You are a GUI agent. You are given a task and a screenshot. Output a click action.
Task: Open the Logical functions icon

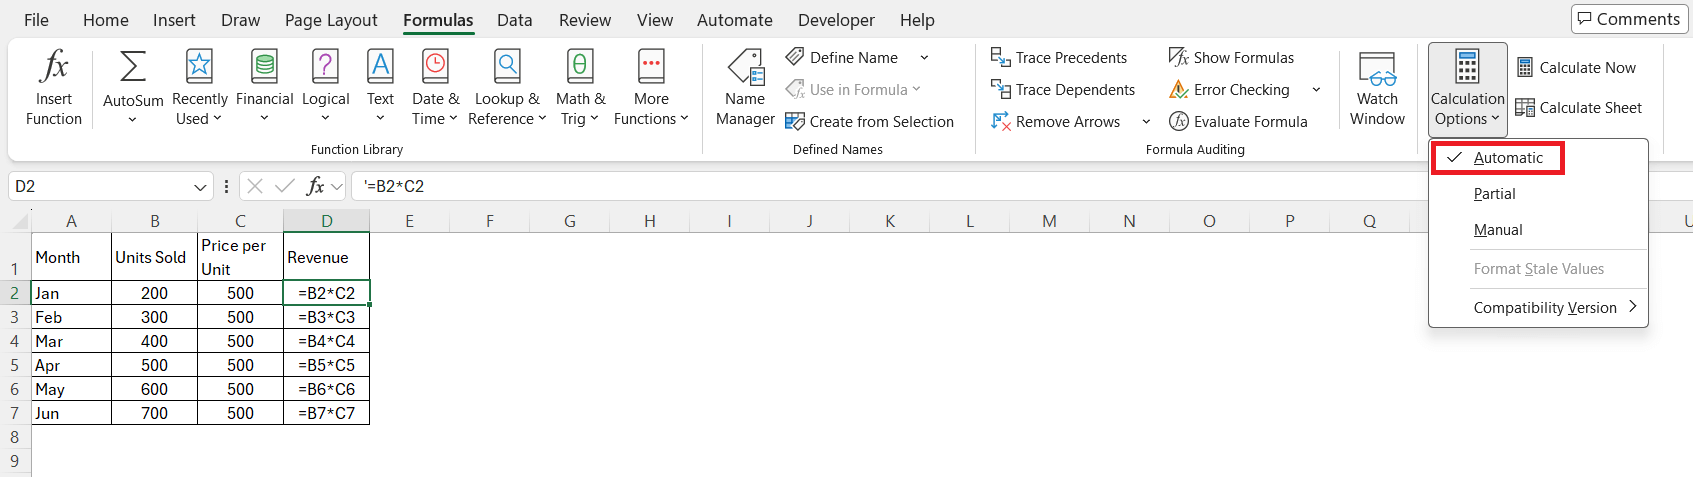pyautogui.click(x=325, y=66)
